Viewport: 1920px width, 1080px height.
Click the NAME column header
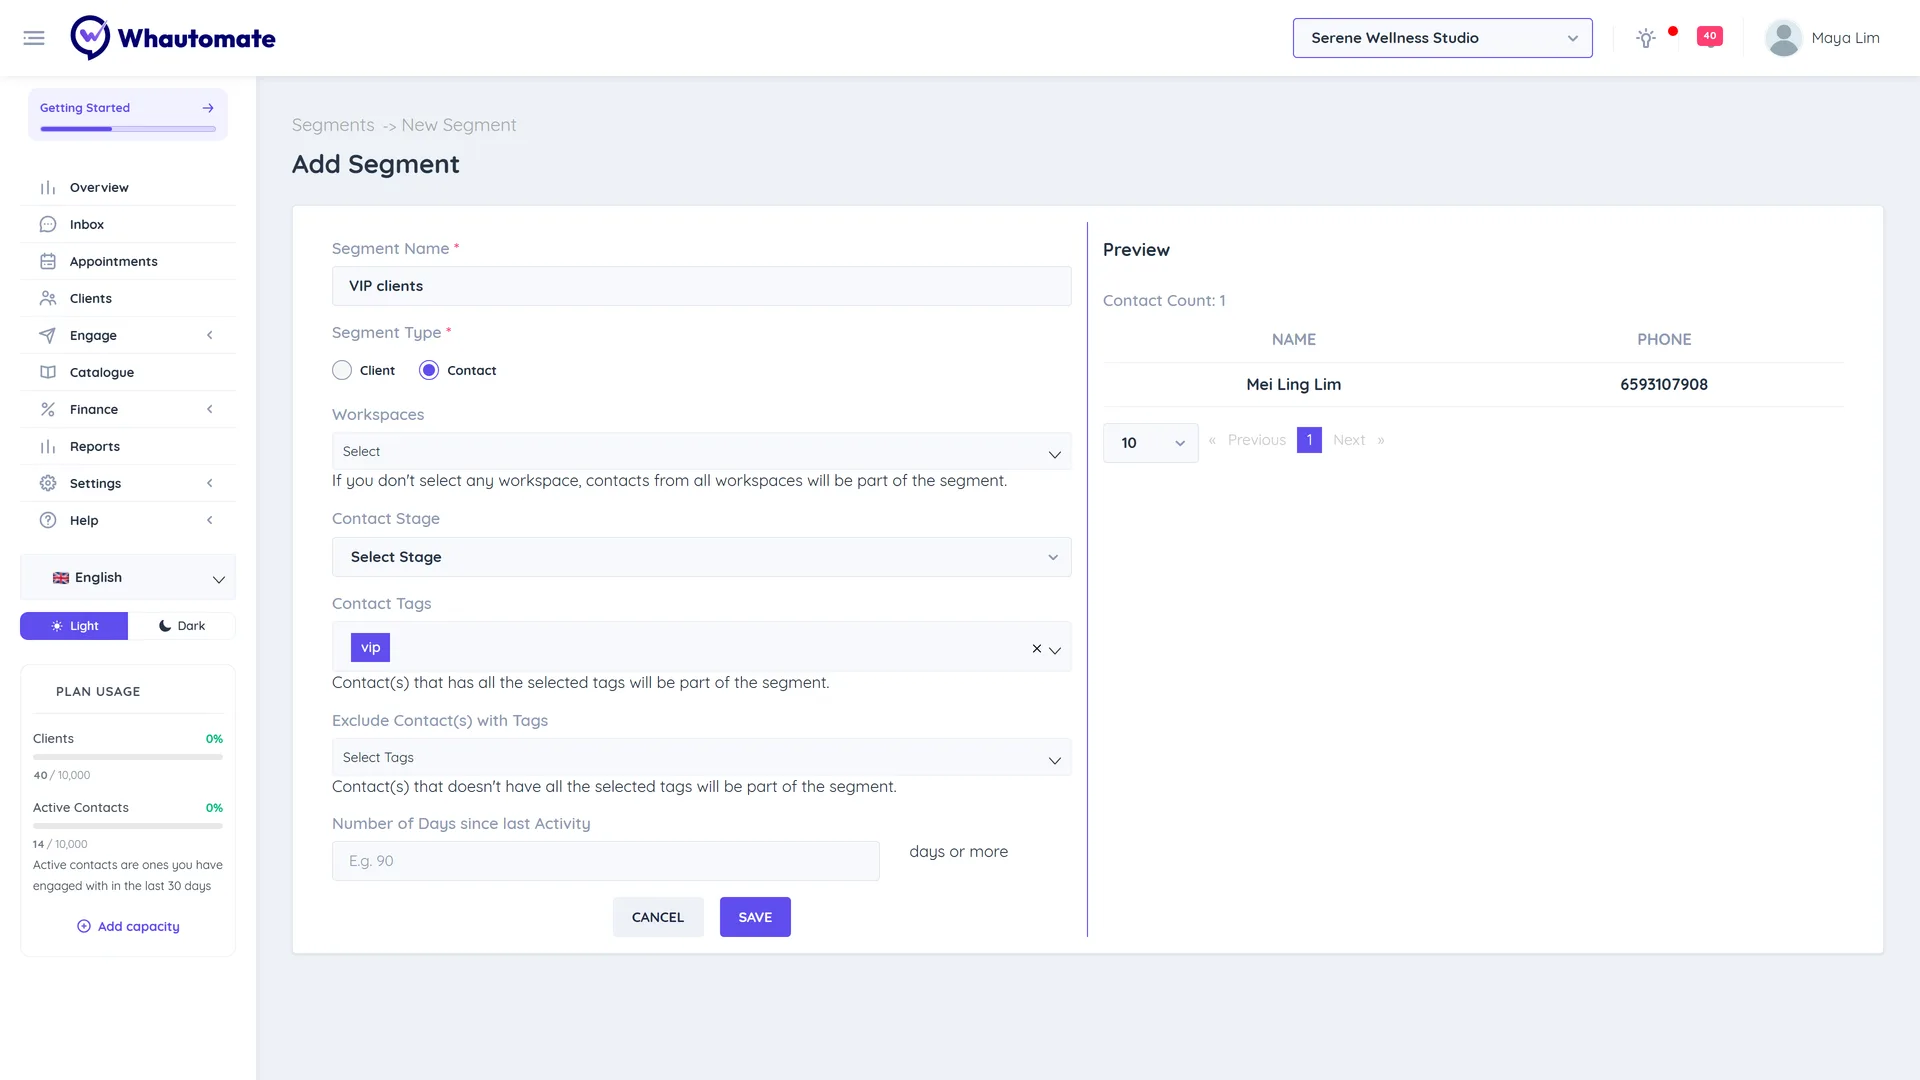click(1294, 340)
